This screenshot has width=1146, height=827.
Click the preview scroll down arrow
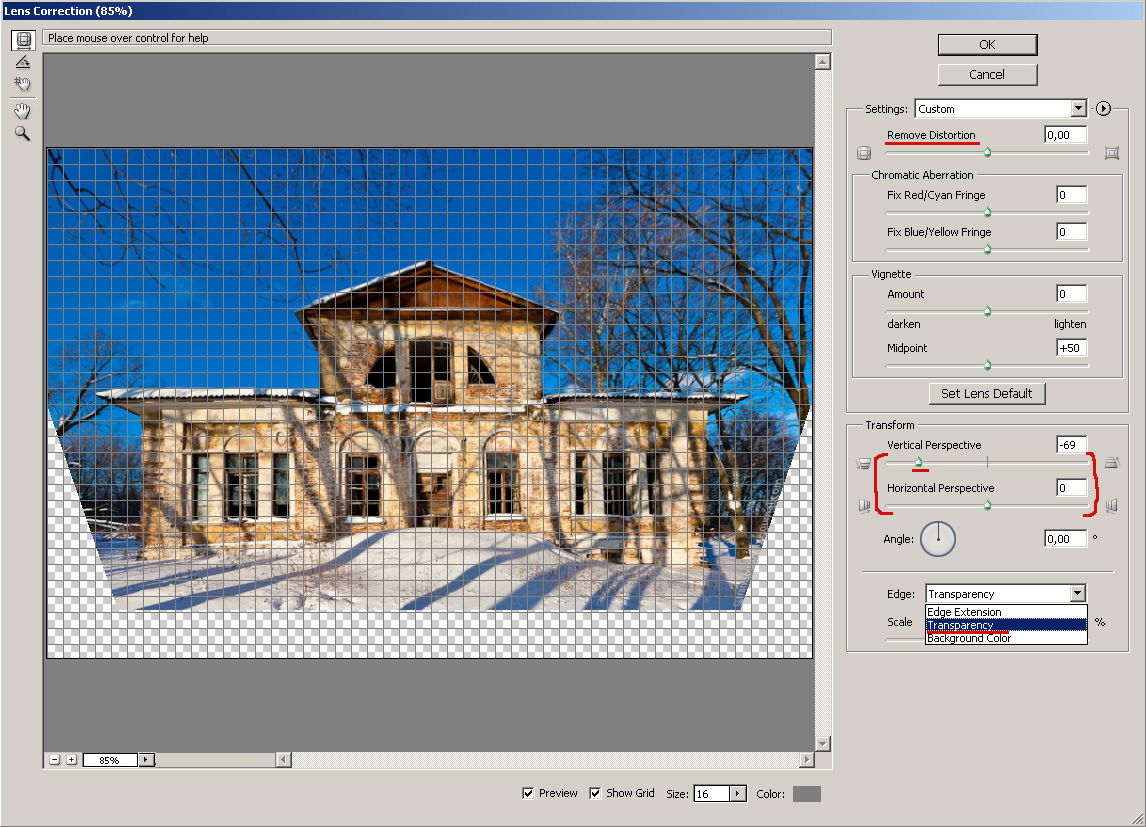tap(823, 744)
